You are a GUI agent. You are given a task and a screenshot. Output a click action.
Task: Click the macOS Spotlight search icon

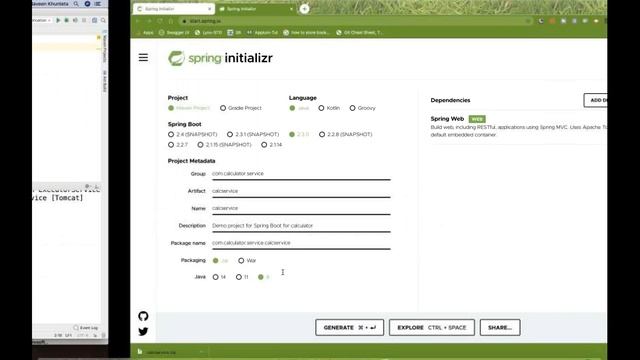[76, 4]
